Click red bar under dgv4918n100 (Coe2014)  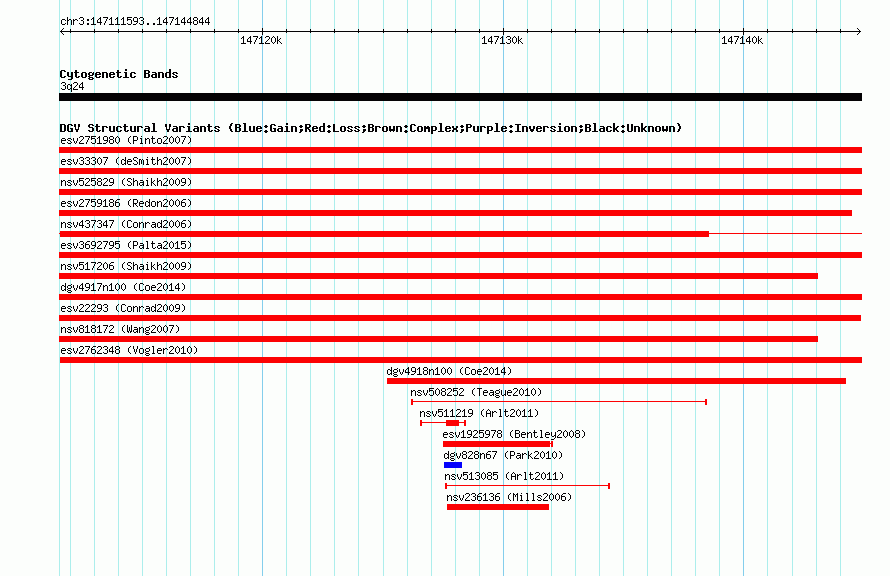(616, 381)
